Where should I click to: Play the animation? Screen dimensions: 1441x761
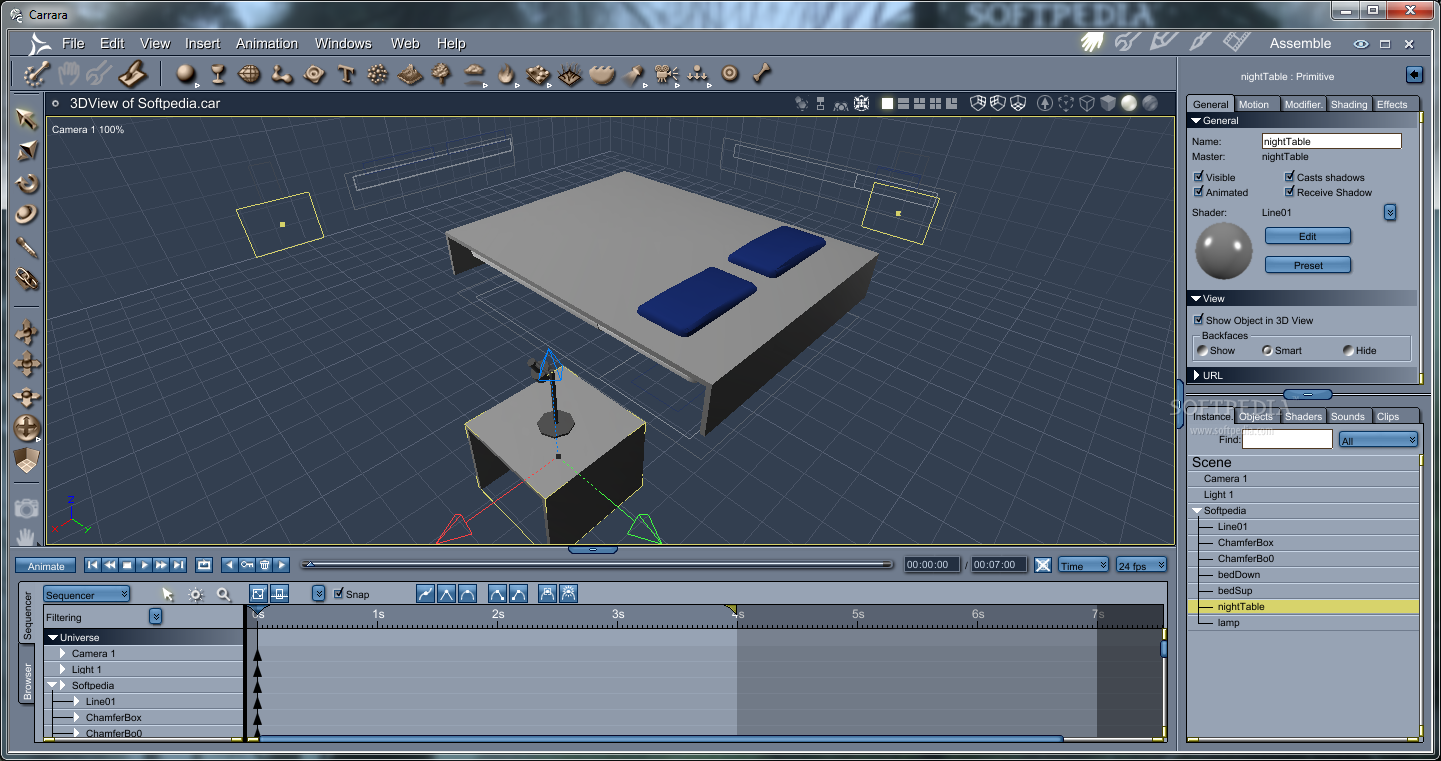[145, 565]
